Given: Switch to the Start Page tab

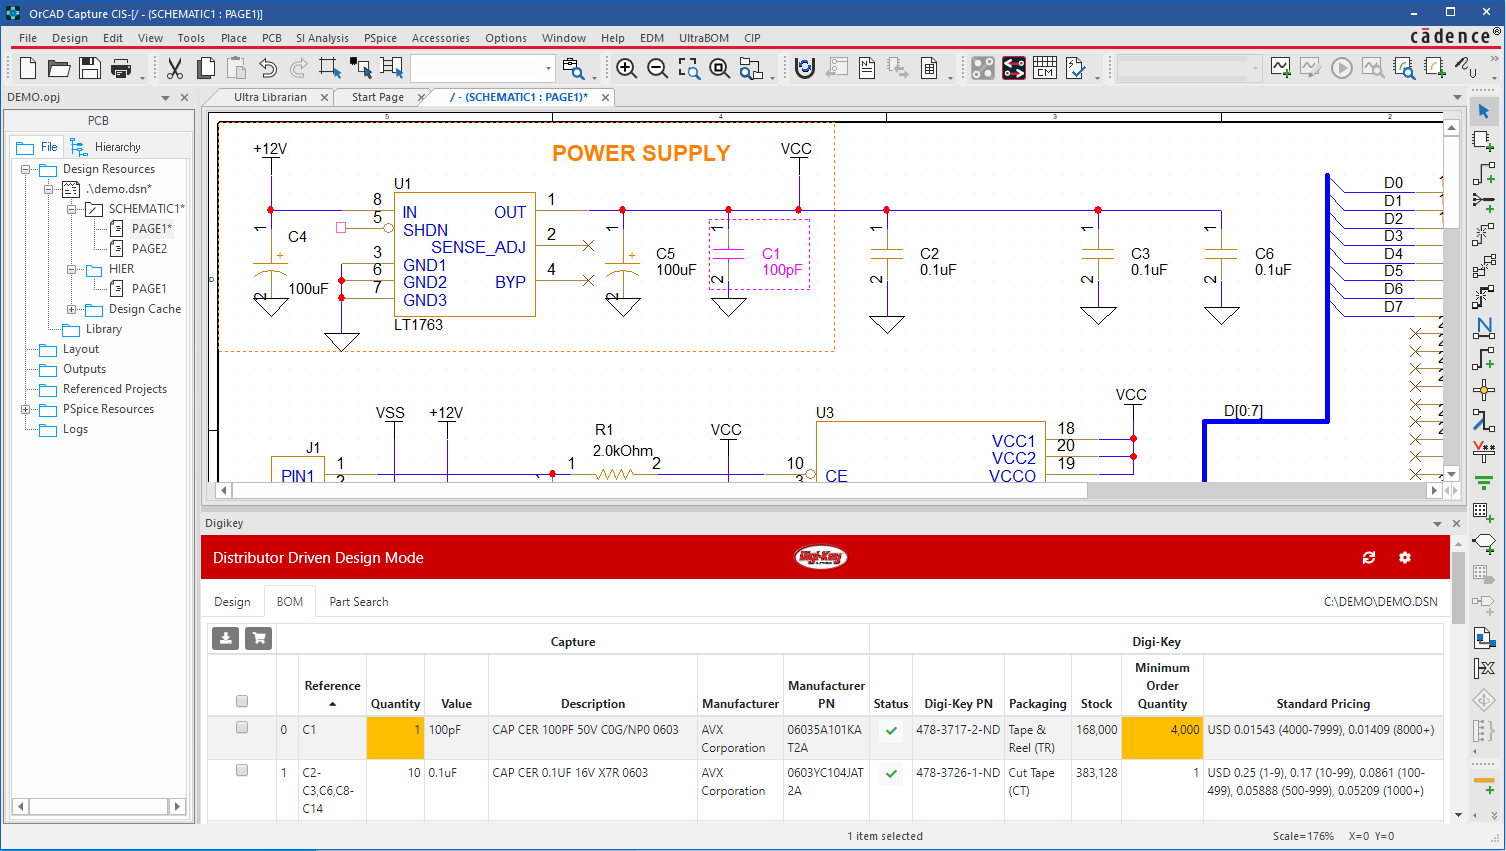Looking at the screenshot, I should pos(378,97).
